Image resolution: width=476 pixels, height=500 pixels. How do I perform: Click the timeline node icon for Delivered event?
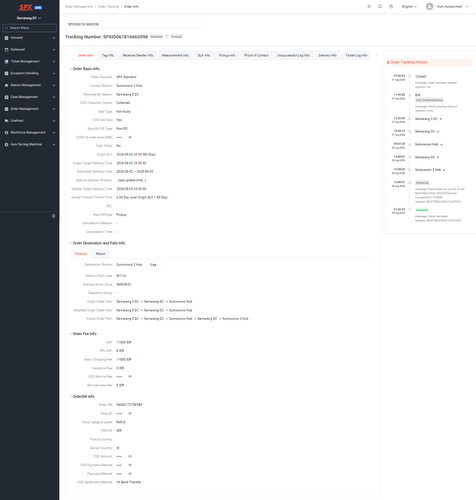tap(410, 210)
